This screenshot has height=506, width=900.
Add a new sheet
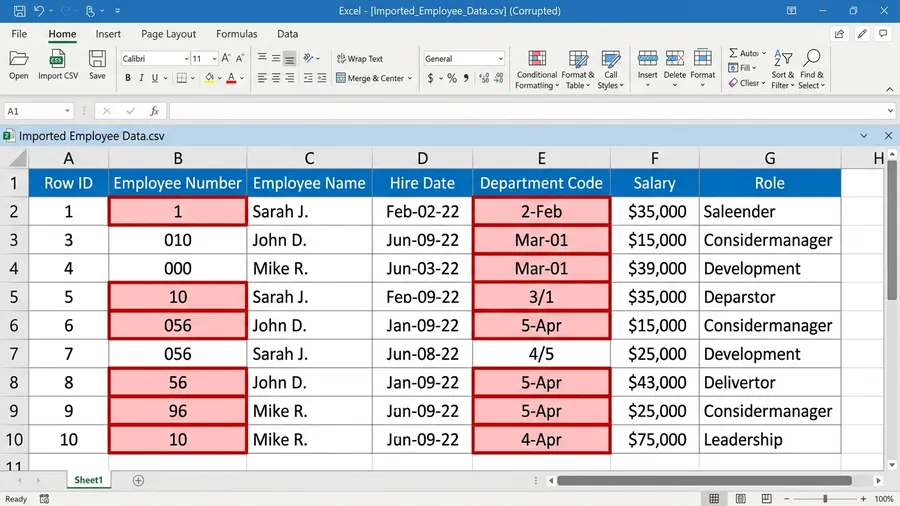click(x=138, y=481)
